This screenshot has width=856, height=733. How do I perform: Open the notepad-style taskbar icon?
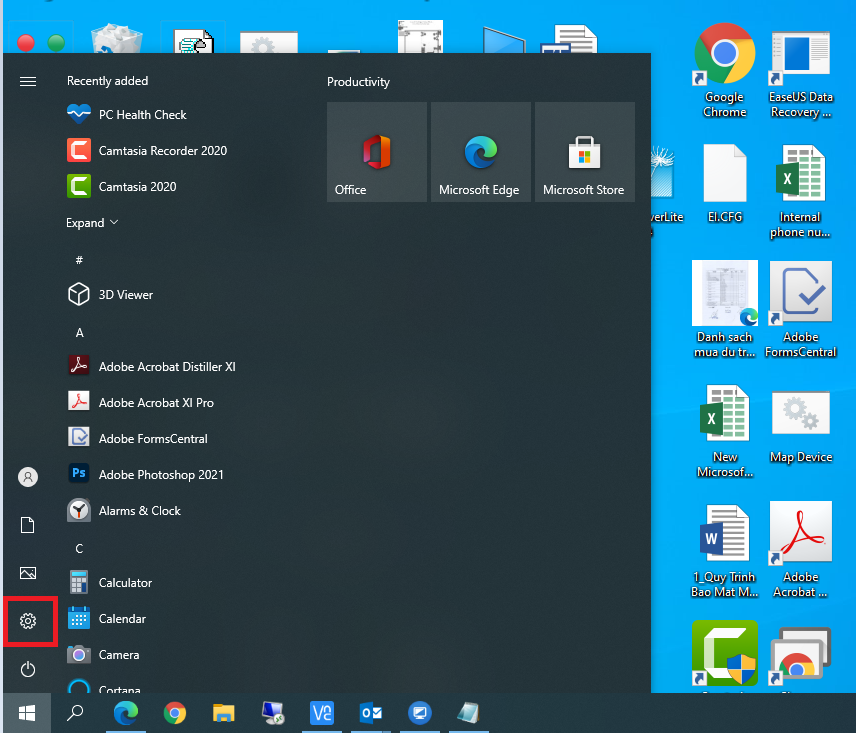coord(468,713)
